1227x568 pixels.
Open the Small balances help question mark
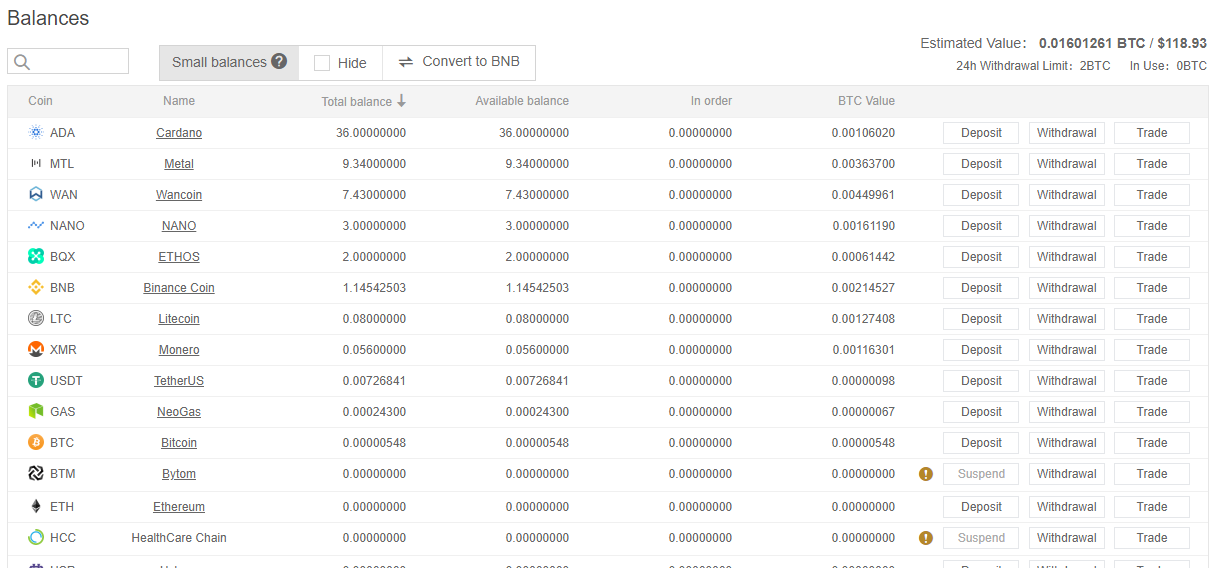tap(279, 62)
